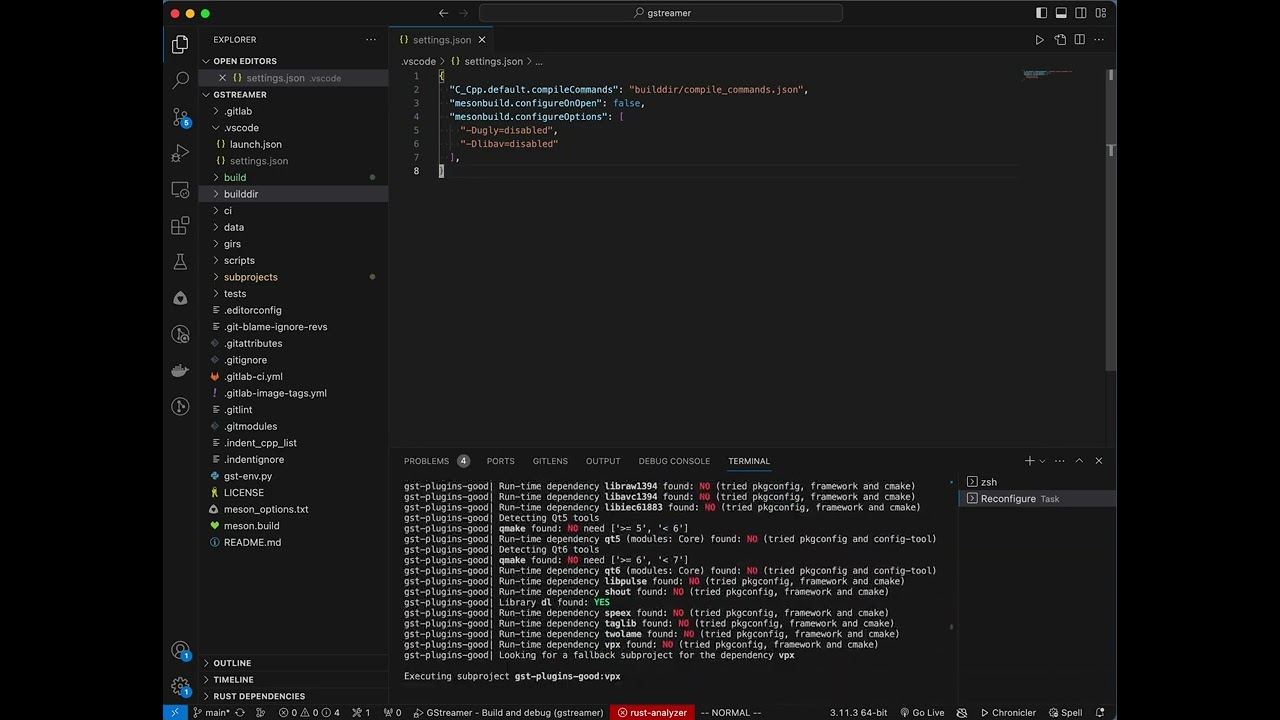Close settings.json under Open Editors
1280x720 pixels.
point(222,78)
